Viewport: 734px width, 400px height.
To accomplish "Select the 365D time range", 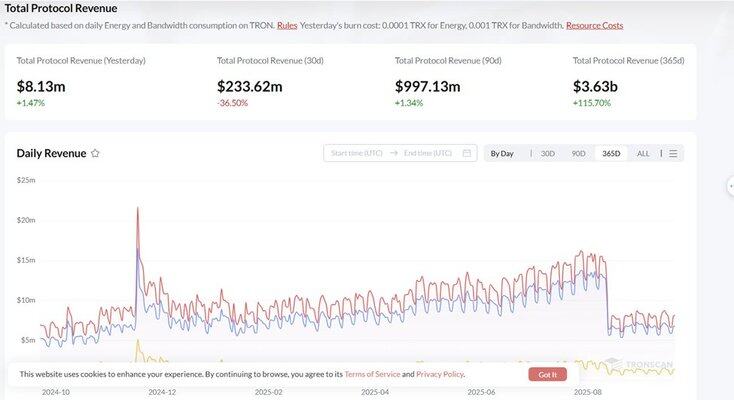I will [x=610, y=153].
